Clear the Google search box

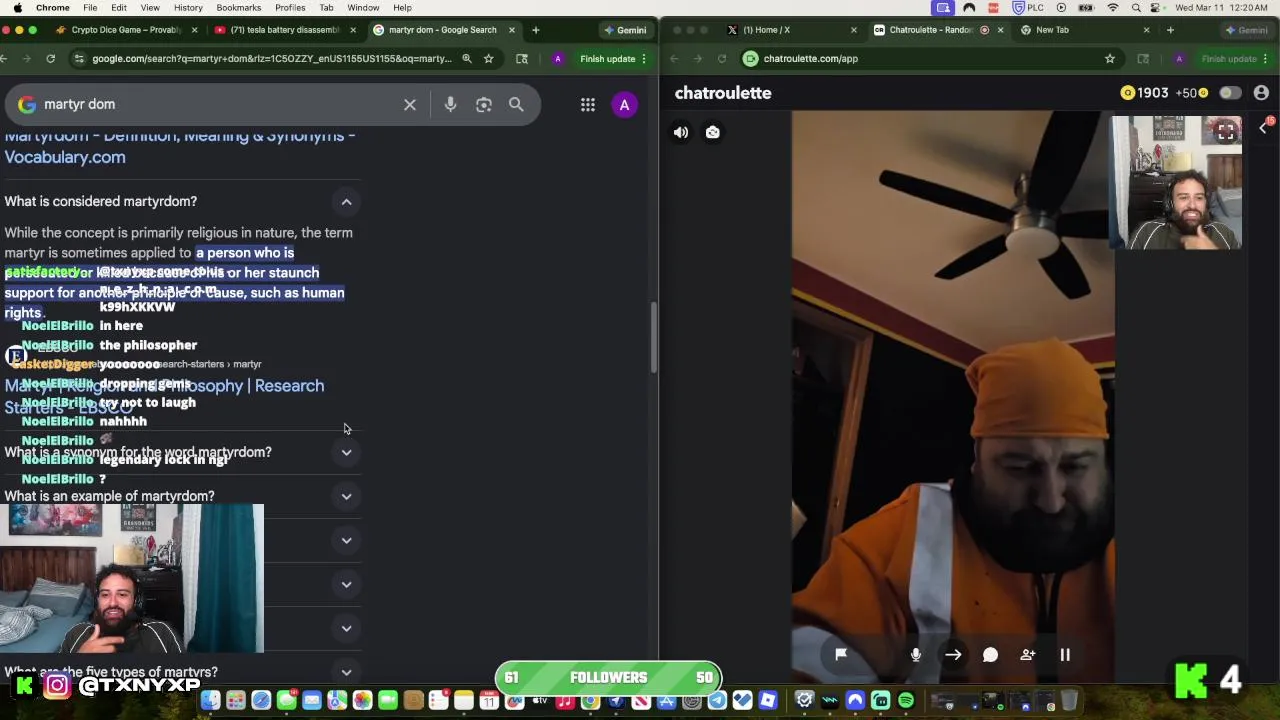410,104
